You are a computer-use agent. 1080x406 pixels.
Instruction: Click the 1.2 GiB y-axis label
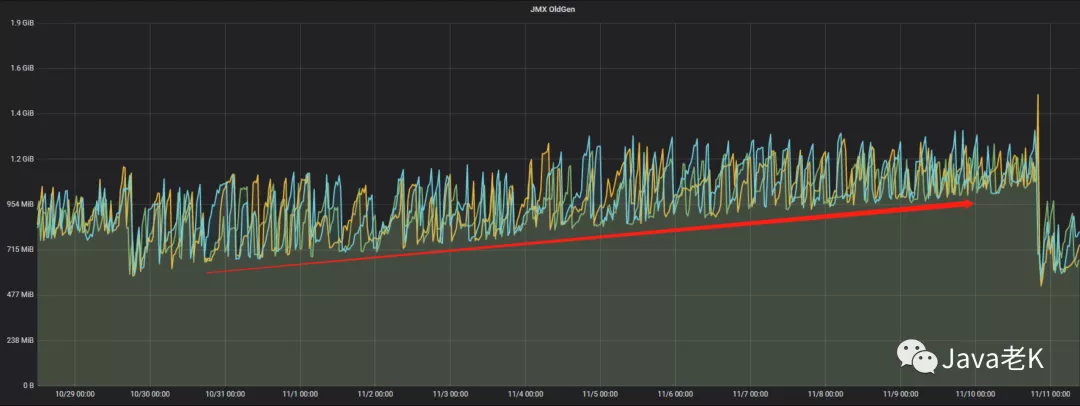21,159
